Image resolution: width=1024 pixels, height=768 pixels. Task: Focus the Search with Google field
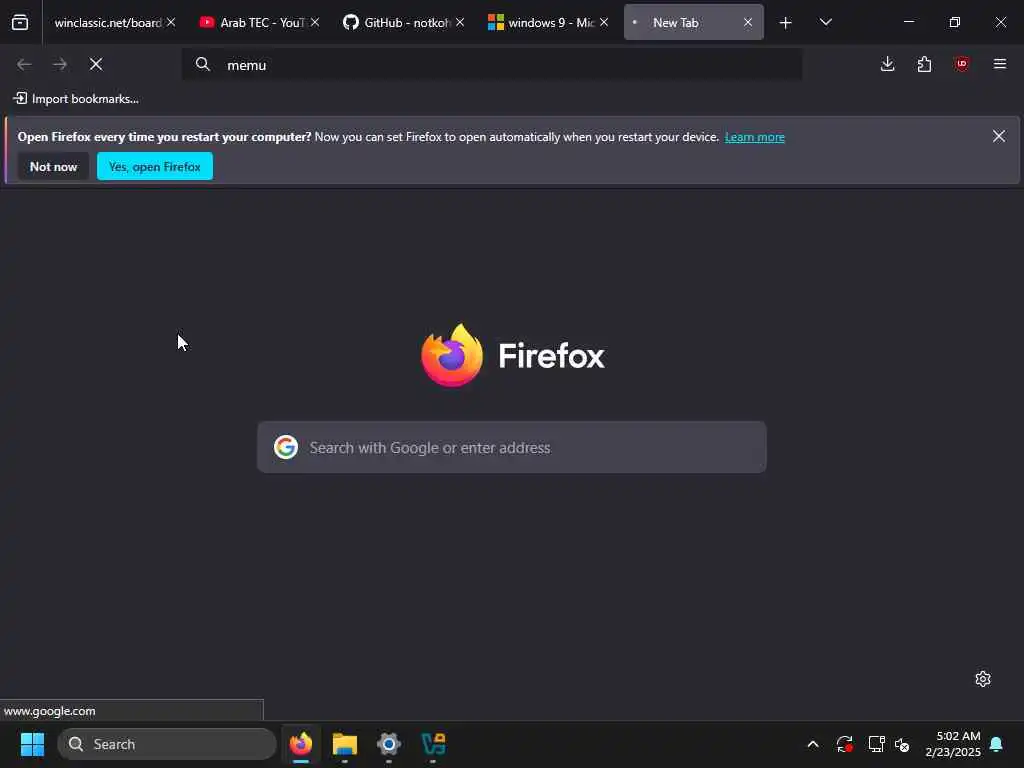point(512,447)
